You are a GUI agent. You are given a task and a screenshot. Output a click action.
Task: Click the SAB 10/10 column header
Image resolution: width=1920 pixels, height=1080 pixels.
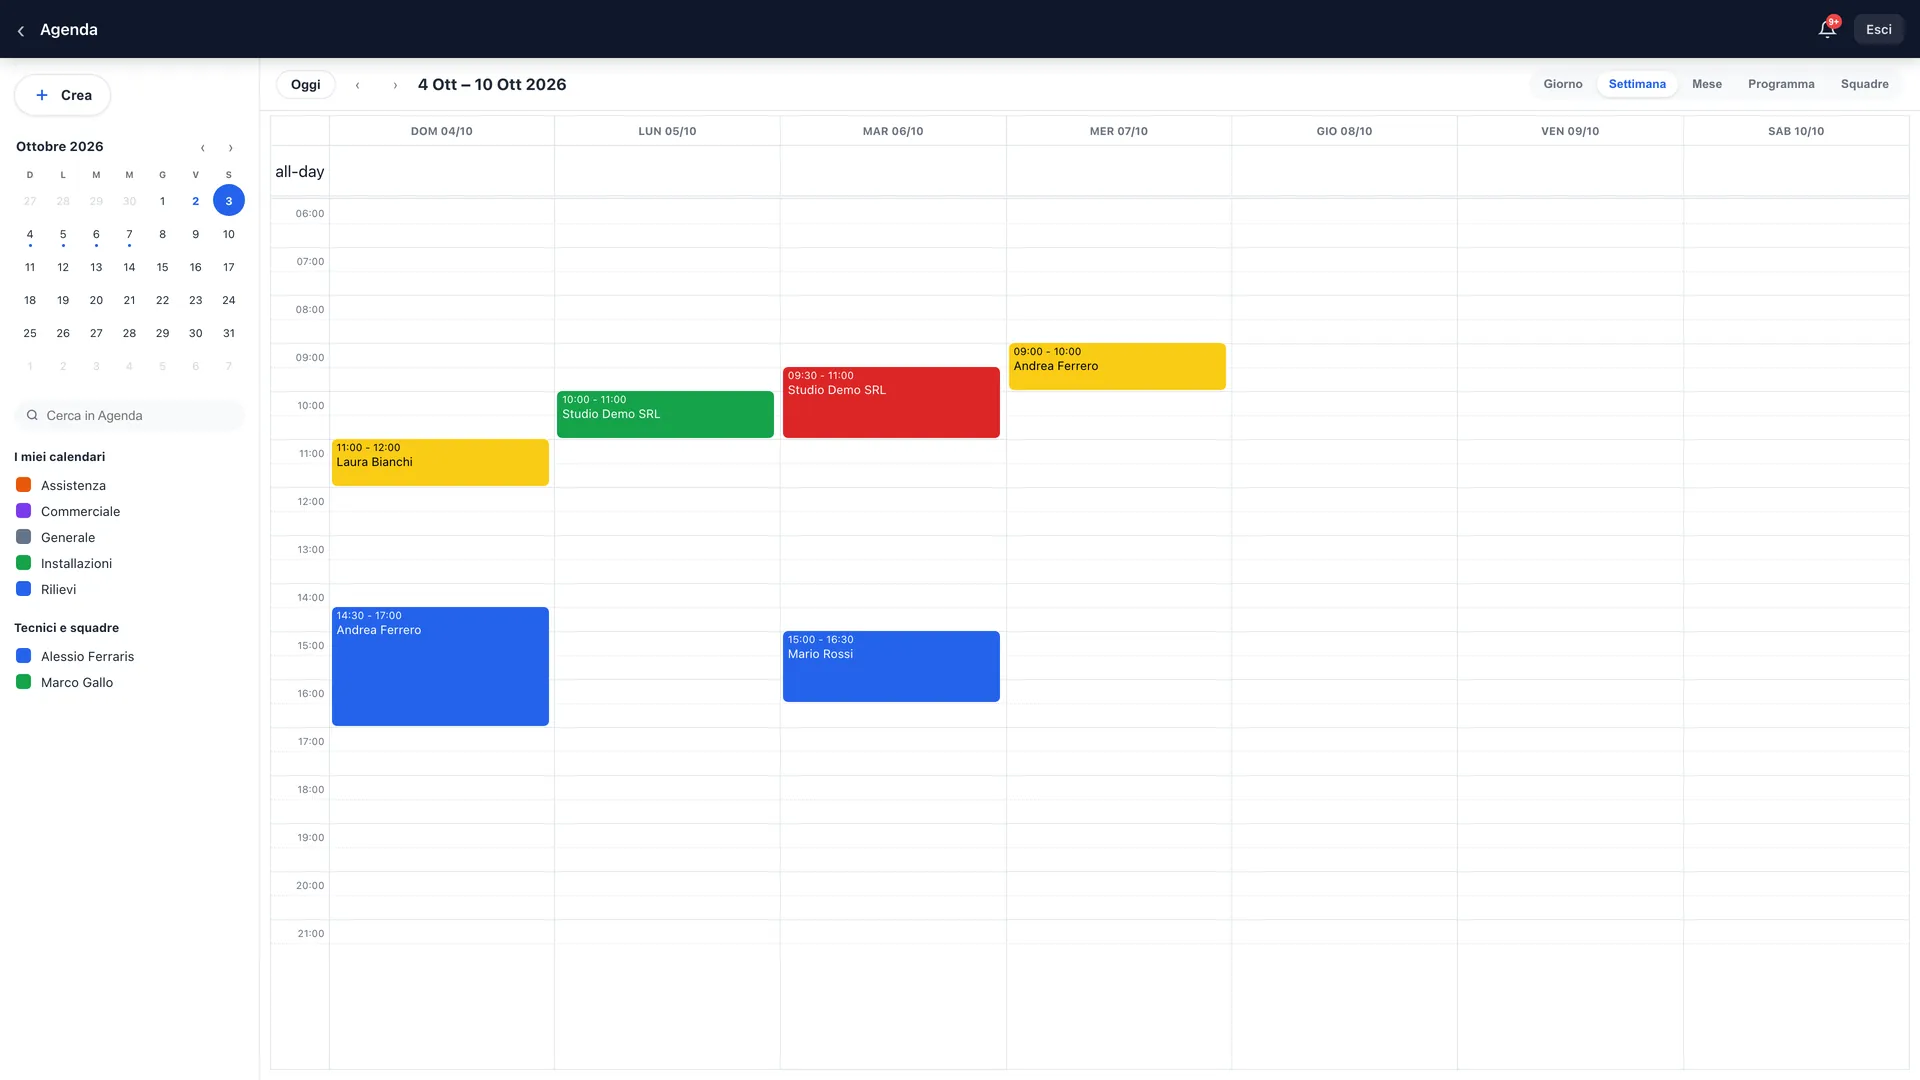1796,131
